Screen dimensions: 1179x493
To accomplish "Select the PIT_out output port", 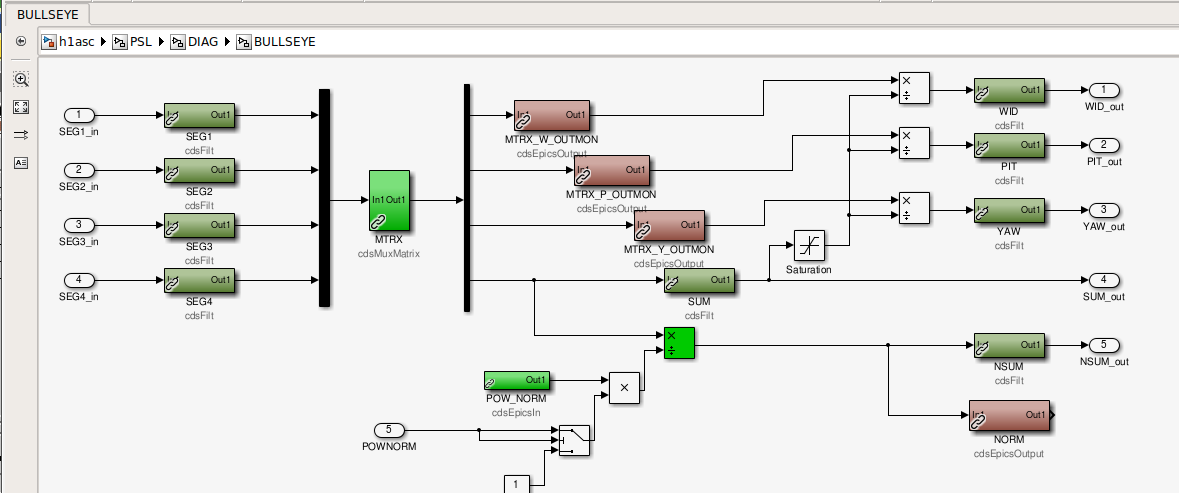I will (1105, 145).
